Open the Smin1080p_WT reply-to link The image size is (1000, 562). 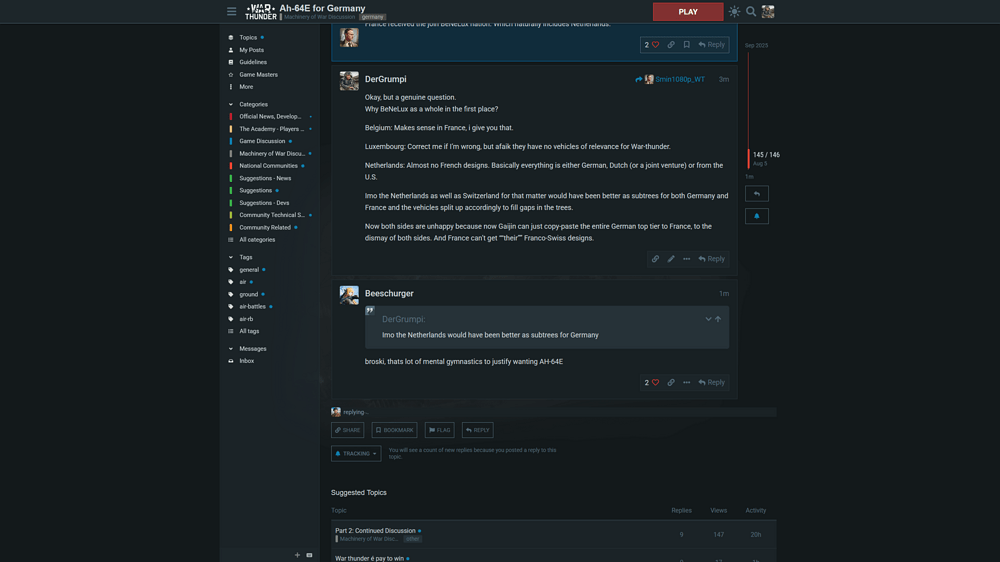[x=670, y=79]
